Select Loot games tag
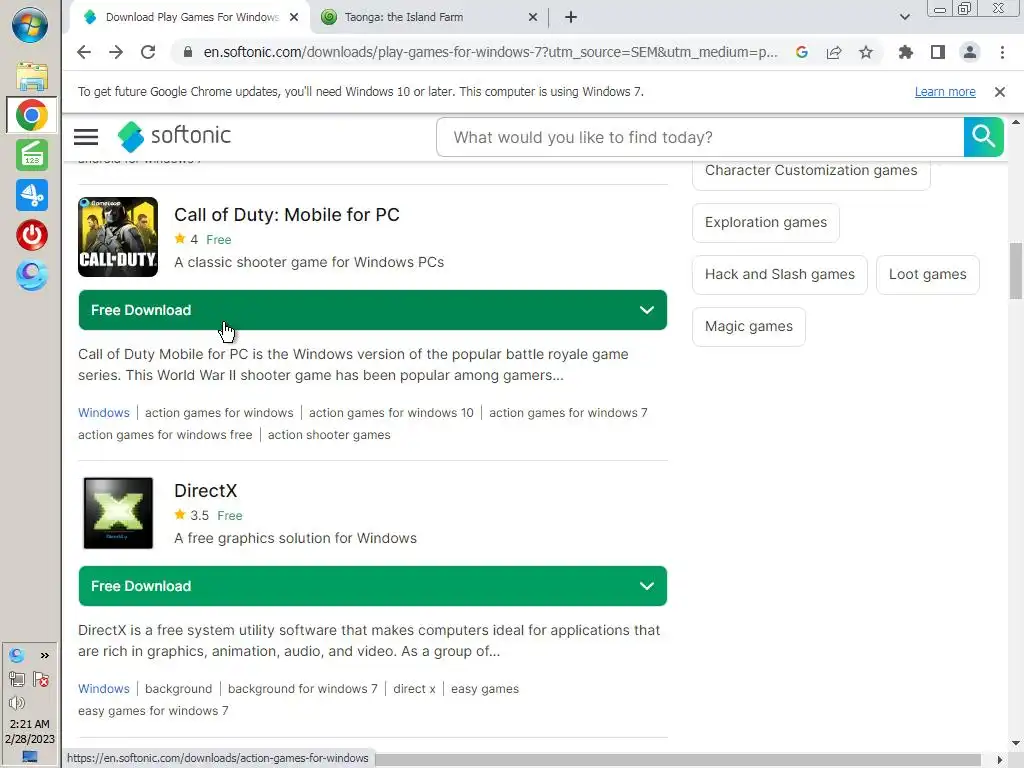1024x768 pixels. pos(927,275)
